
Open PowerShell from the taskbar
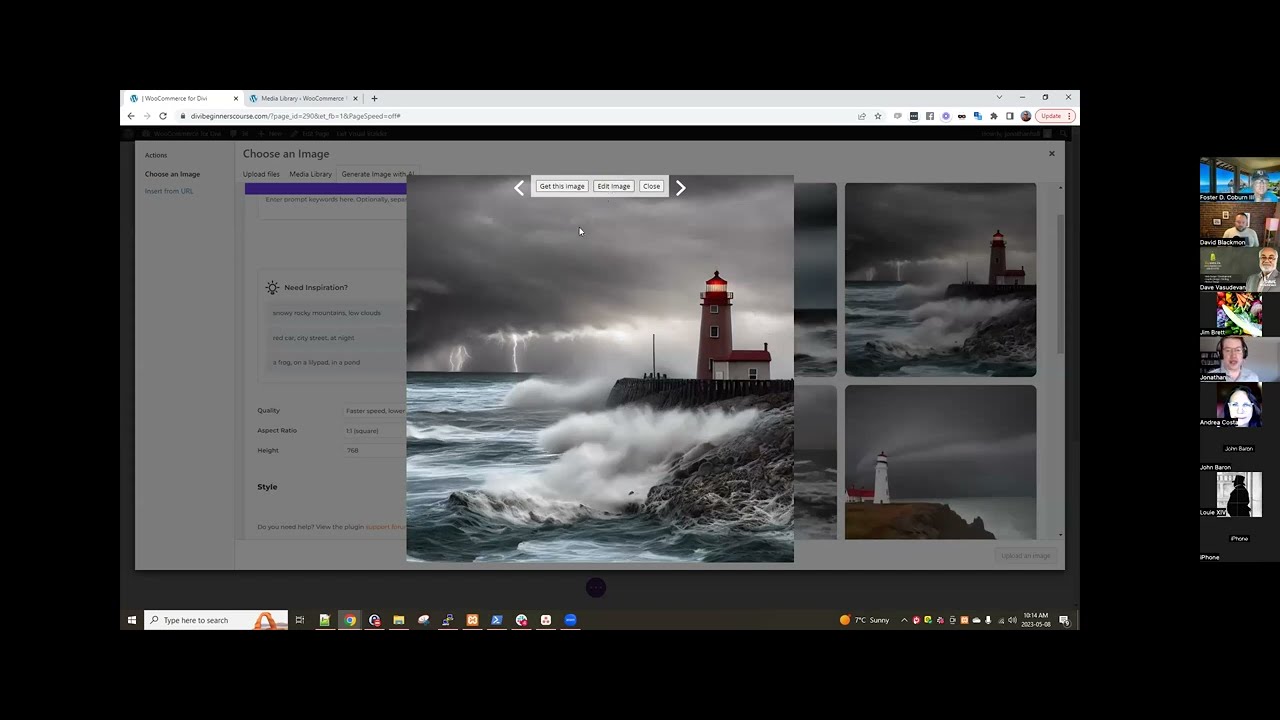(496, 620)
